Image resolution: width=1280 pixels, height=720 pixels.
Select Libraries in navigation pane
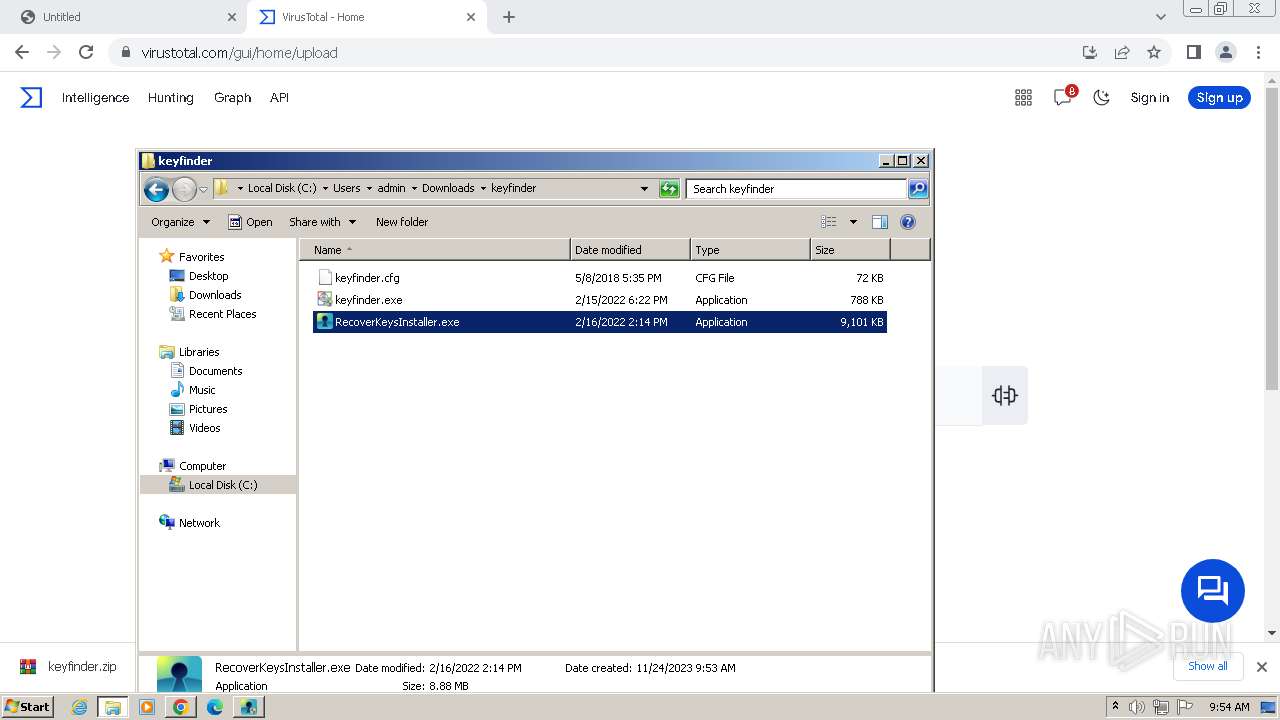coord(198,352)
